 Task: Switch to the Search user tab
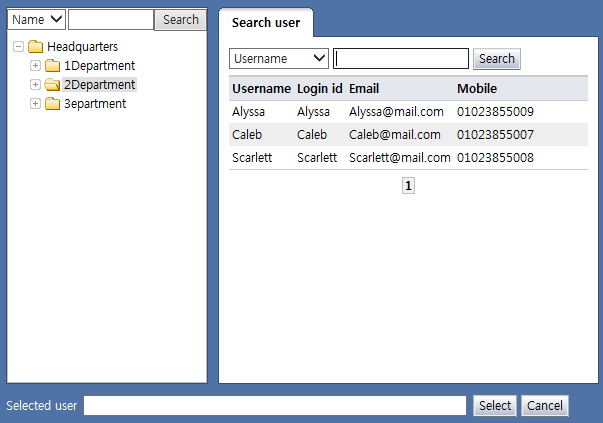pyautogui.click(x=266, y=23)
